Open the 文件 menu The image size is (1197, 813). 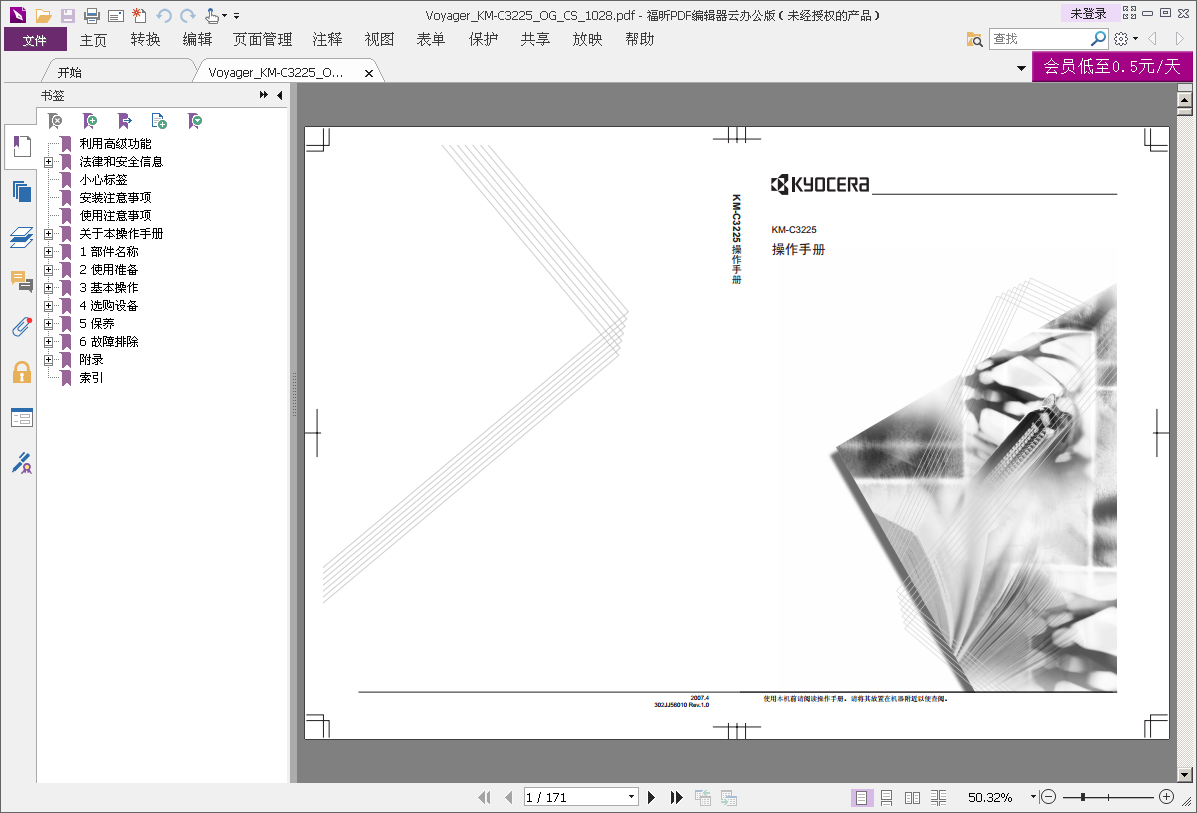click(x=35, y=40)
